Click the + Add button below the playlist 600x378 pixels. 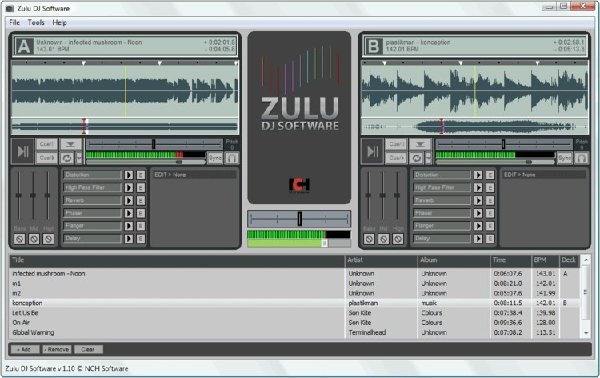[24, 349]
